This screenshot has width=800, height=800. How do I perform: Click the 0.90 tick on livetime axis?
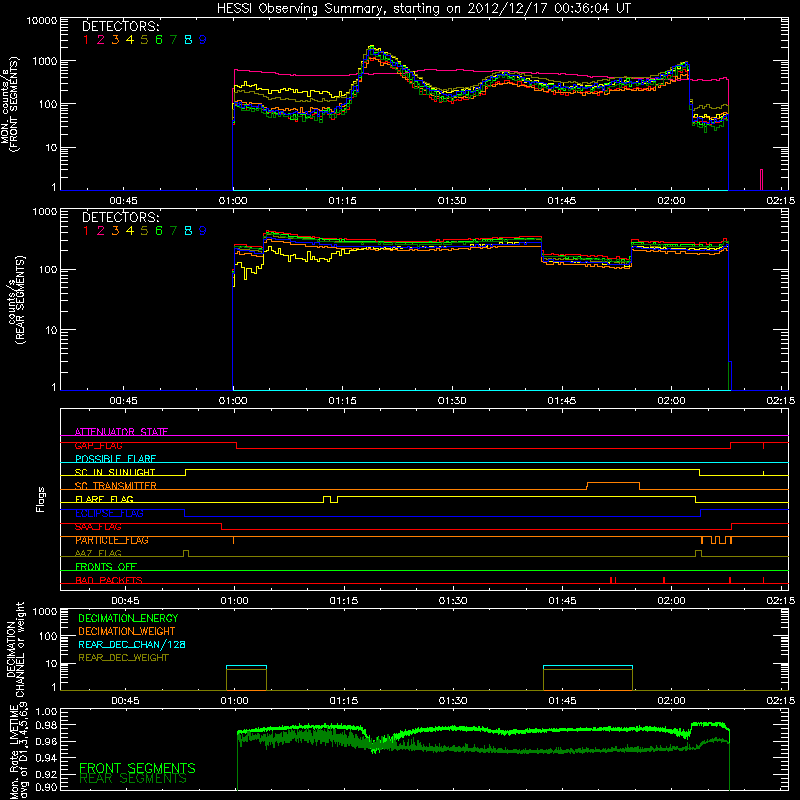pyautogui.click(x=47, y=787)
